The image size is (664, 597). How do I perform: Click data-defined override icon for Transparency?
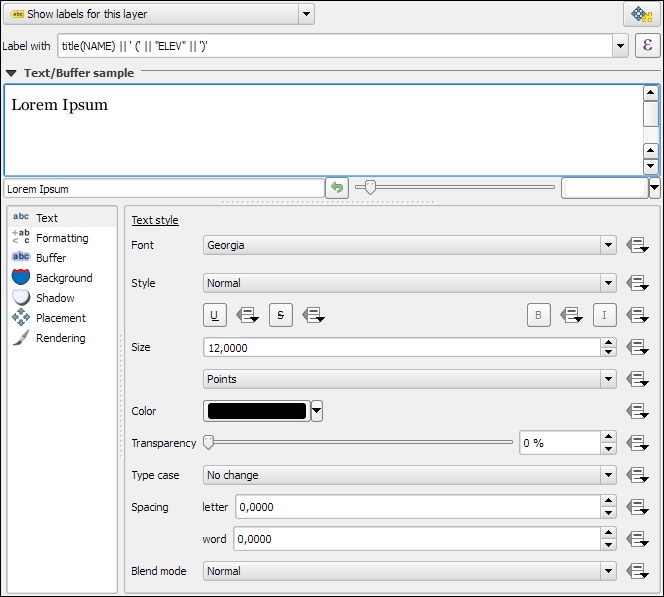(638, 443)
